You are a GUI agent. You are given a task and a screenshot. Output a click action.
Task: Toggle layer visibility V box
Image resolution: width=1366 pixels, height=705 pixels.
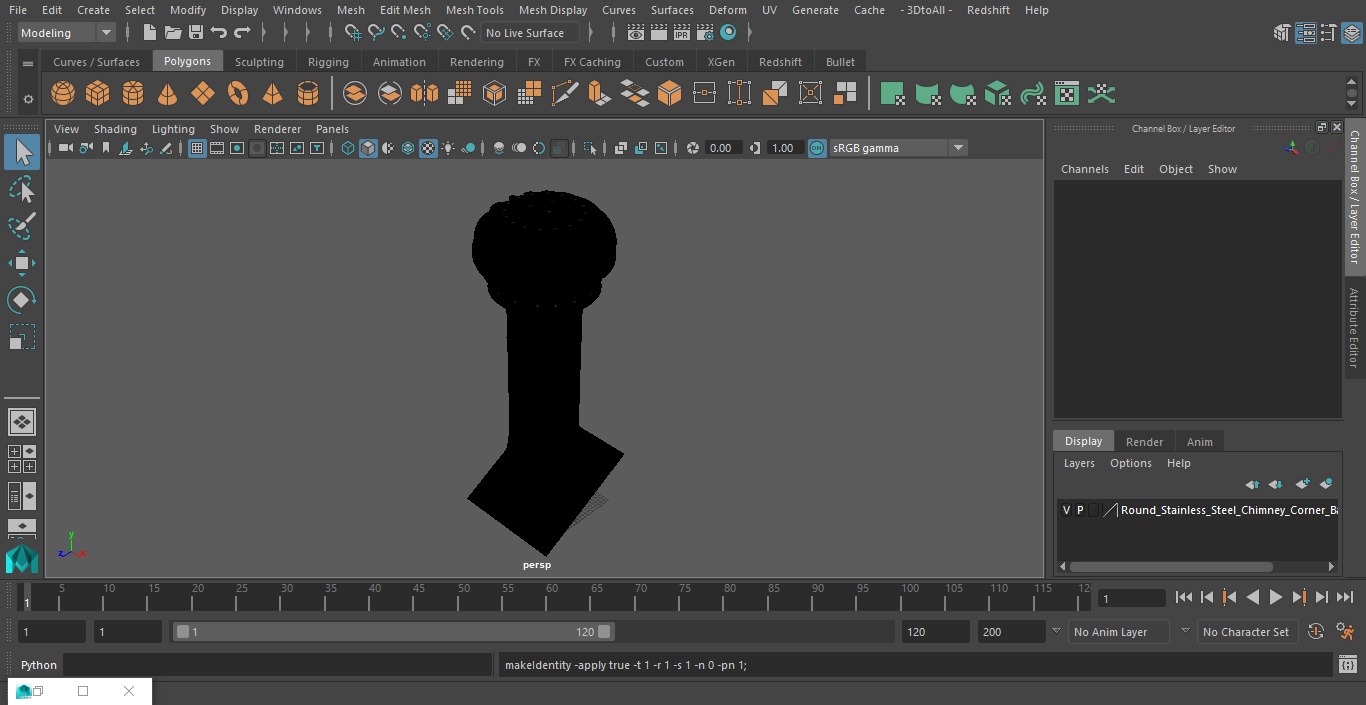(x=1066, y=510)
